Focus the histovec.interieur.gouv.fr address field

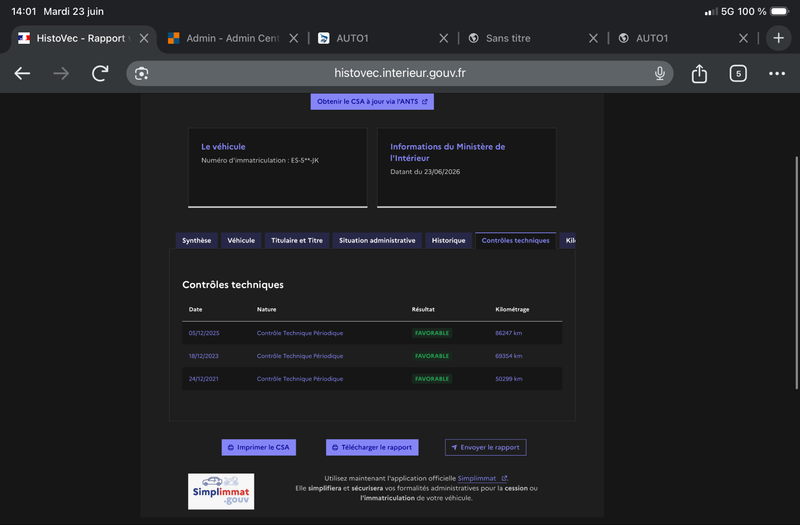click(399, 73)
